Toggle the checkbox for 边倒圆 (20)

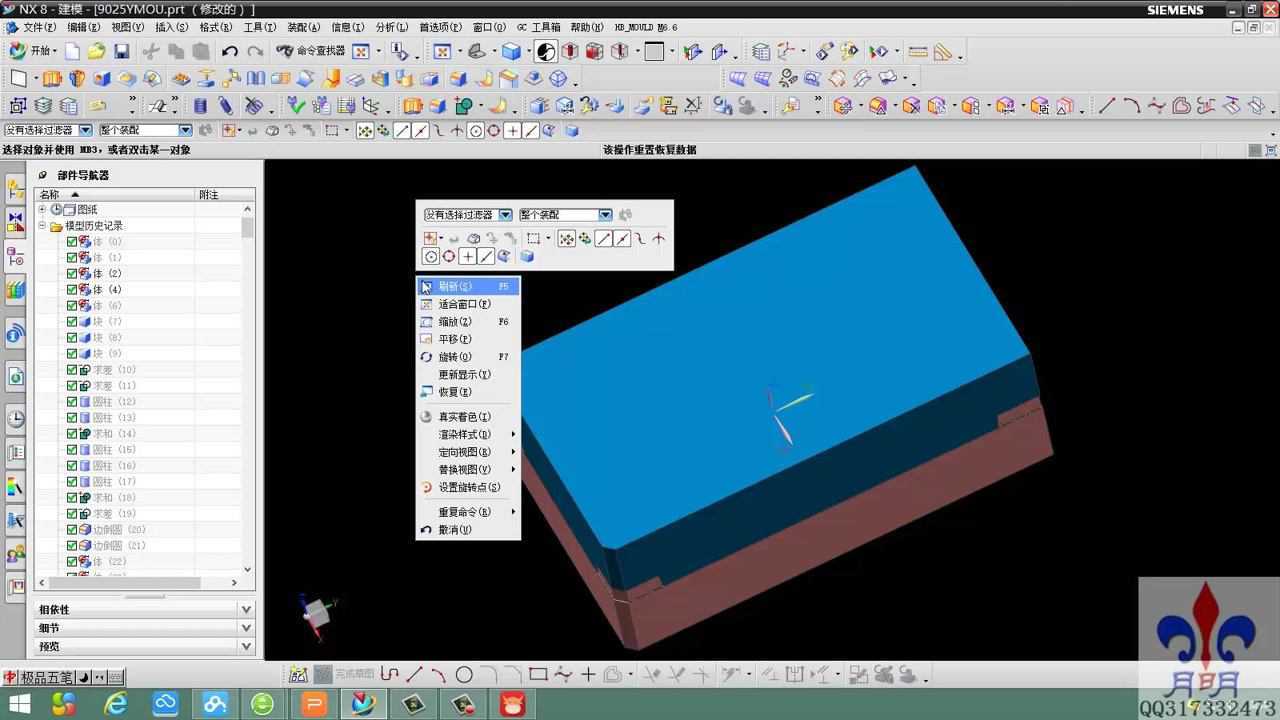(72, 530)
